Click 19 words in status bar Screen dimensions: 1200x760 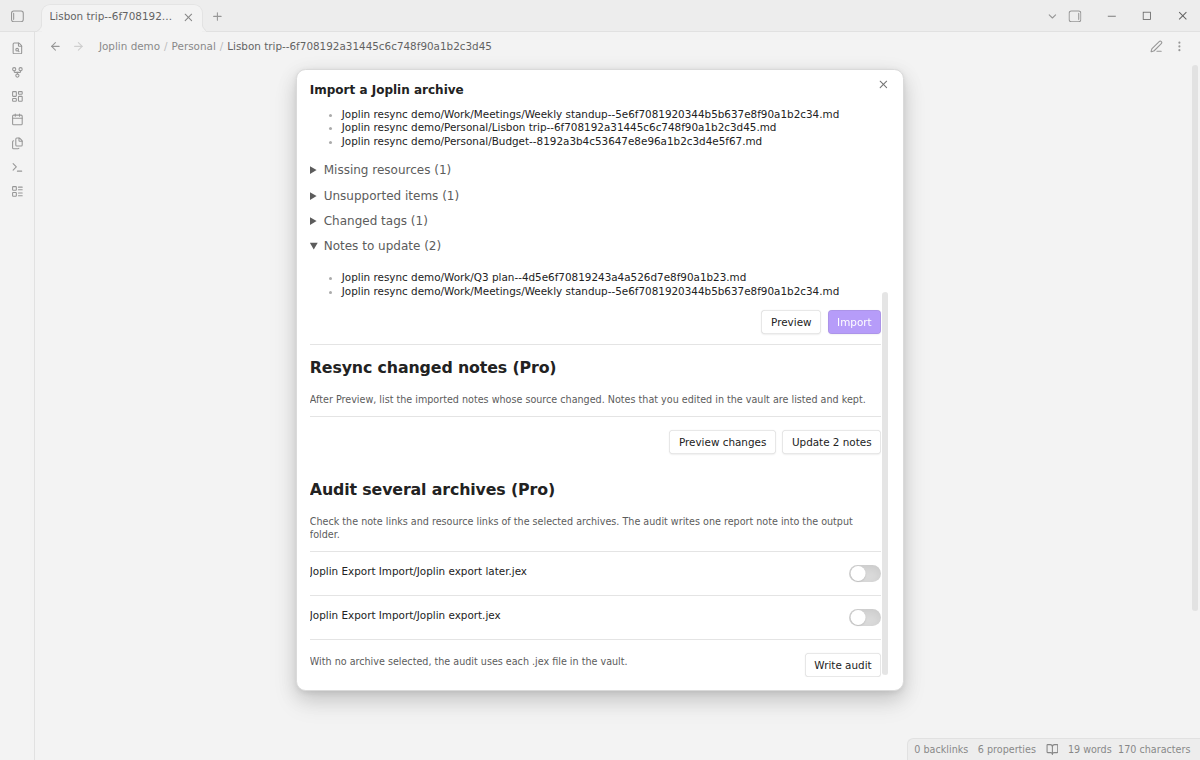point(1089,749)
